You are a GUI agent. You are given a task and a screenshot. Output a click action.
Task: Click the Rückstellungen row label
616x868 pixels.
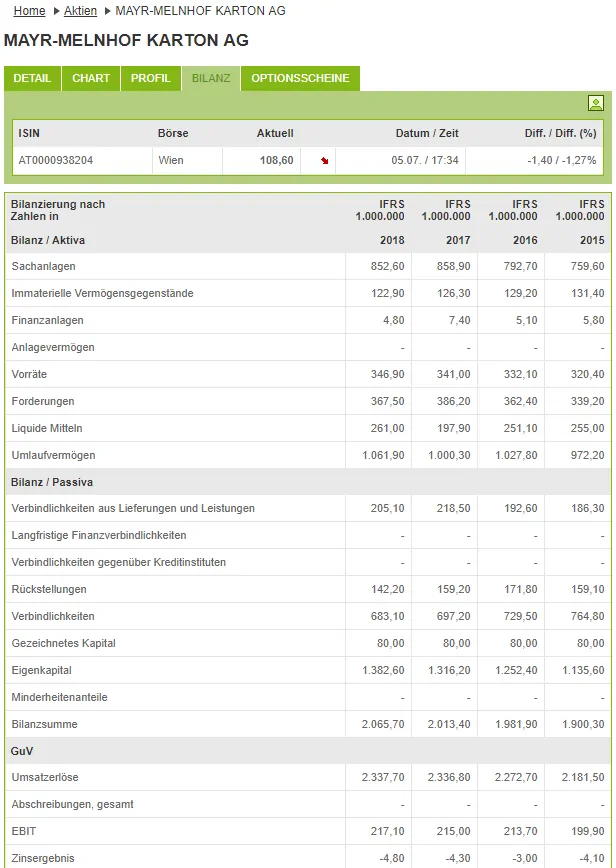tap(49, 590)
